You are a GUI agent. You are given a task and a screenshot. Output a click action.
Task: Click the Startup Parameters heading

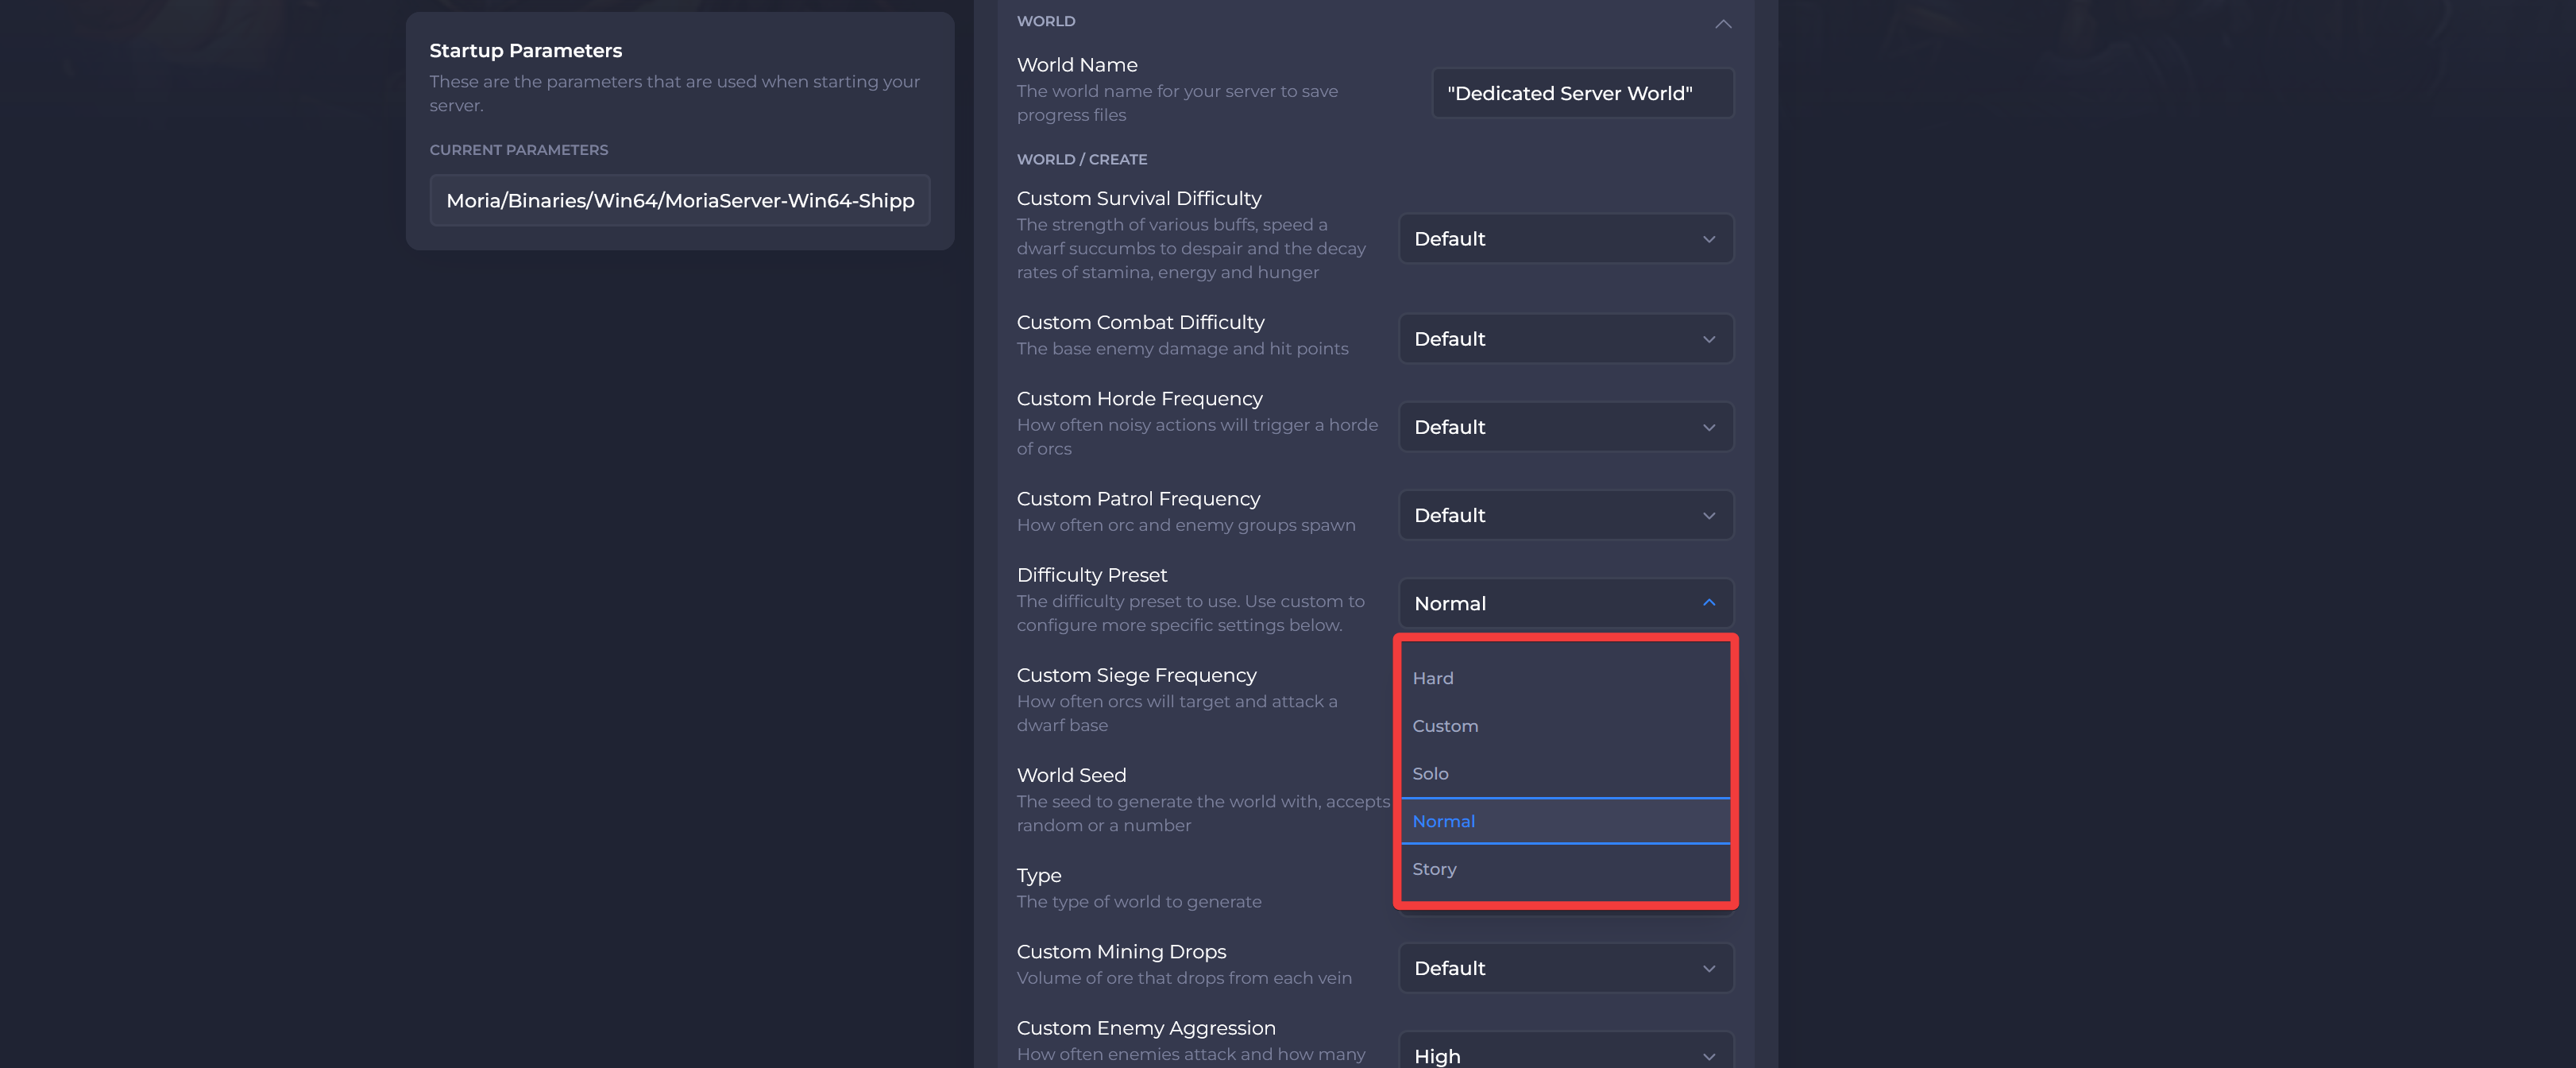point(526,50)
